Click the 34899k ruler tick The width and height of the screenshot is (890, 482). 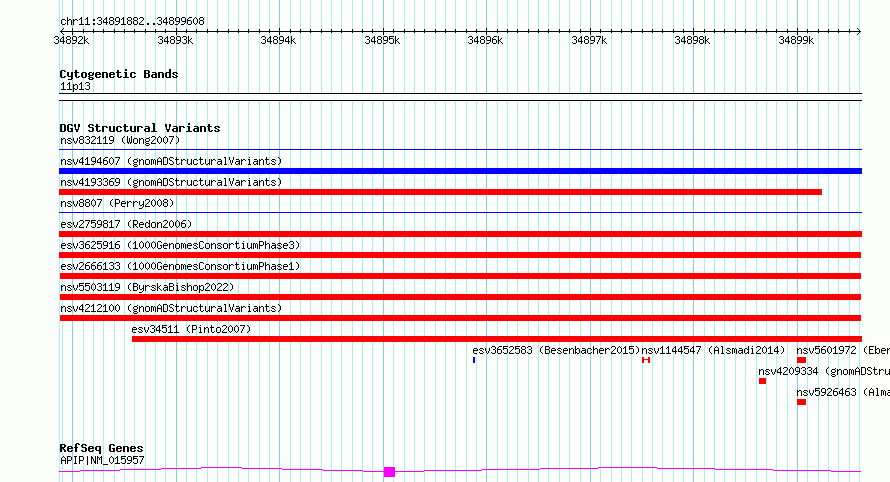pyautogui.click(x=796, y=40)
